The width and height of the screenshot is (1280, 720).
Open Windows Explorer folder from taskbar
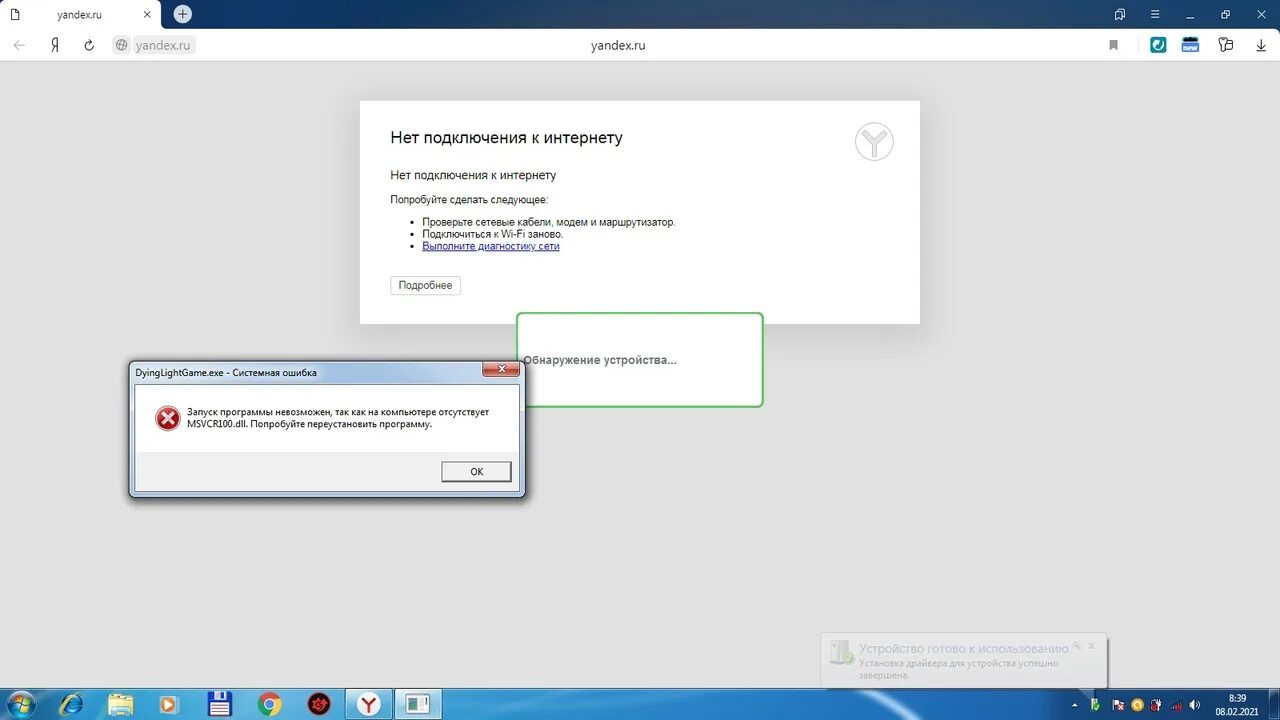click(x=120, y=704)
